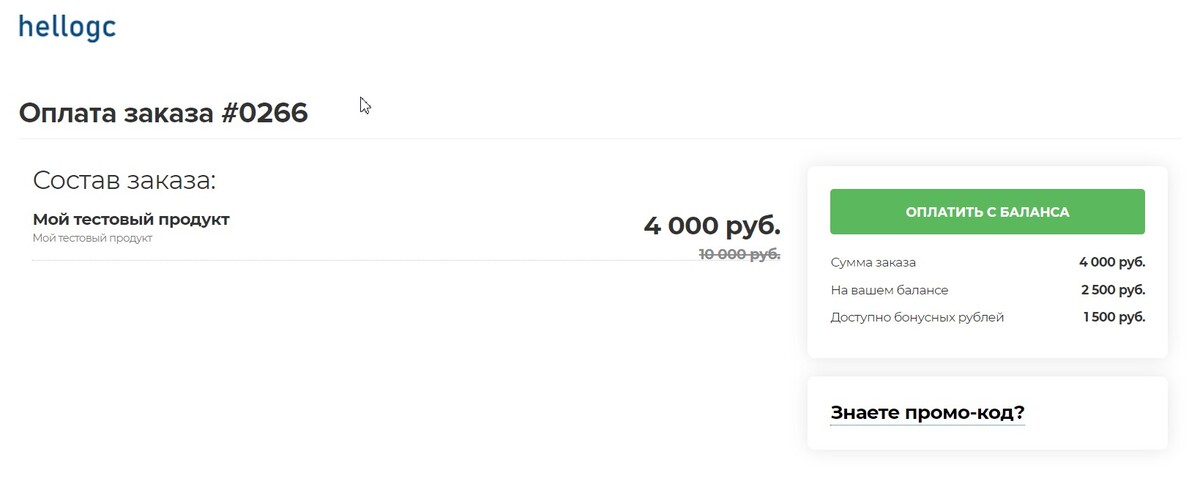This screenshot has width=1200, height=487.
Task: Pay the order with the green balance button
Action: tap(987, 212)
